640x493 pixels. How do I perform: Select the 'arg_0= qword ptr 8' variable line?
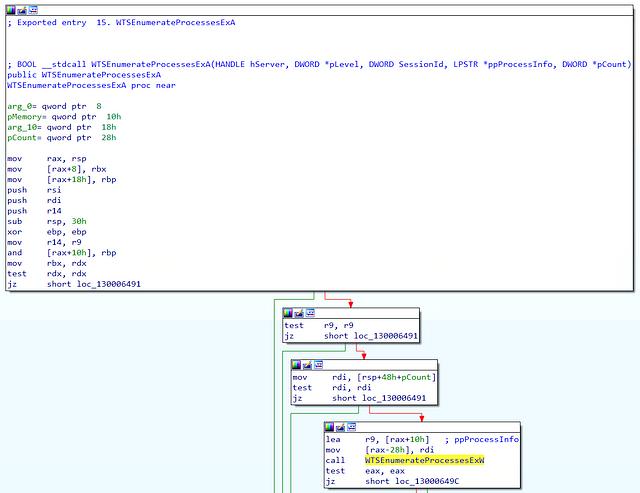[x=54, y=106]
